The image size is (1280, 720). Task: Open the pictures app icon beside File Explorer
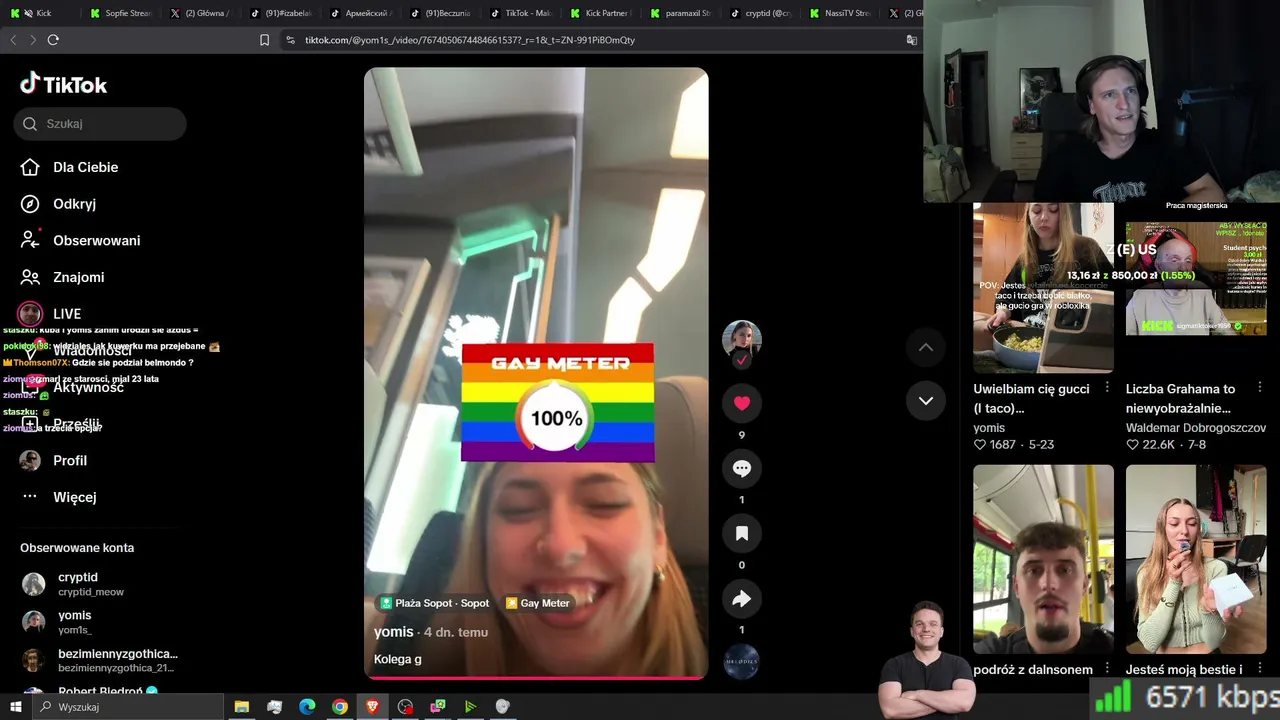coord(275,707)
